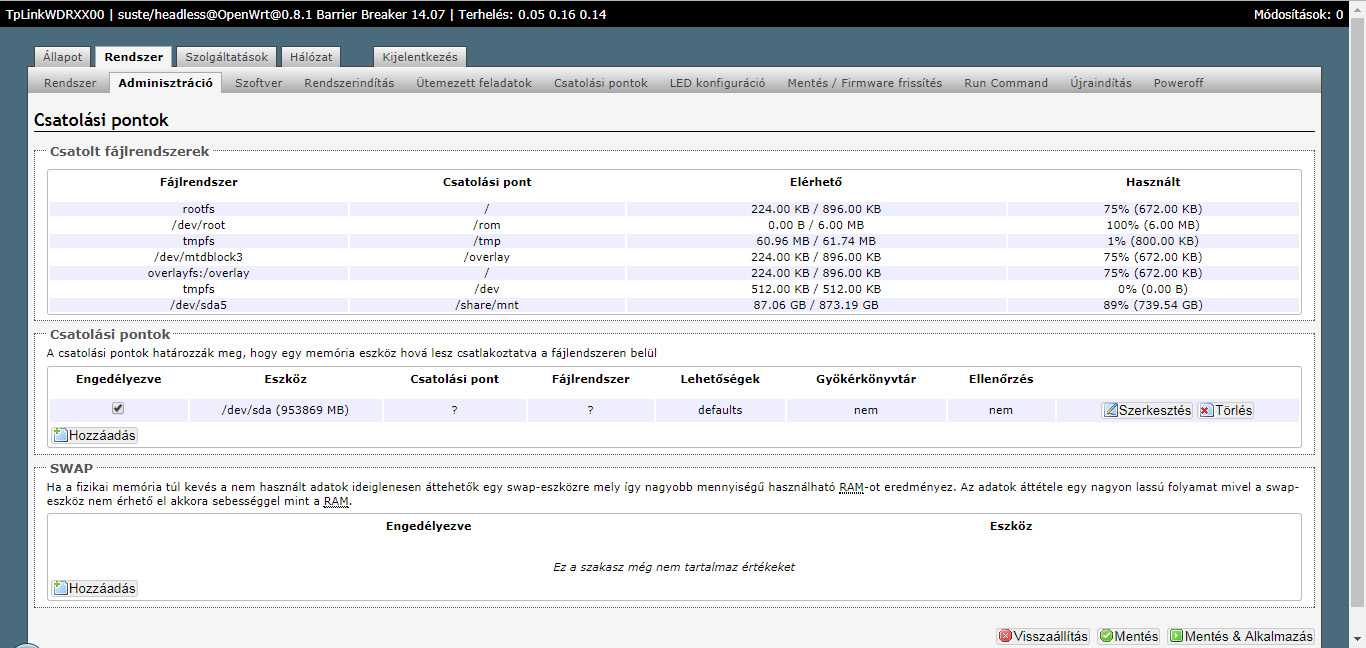Click the /share/mnt mount point cell
The image size is (1366, 648).
[487, 305]
